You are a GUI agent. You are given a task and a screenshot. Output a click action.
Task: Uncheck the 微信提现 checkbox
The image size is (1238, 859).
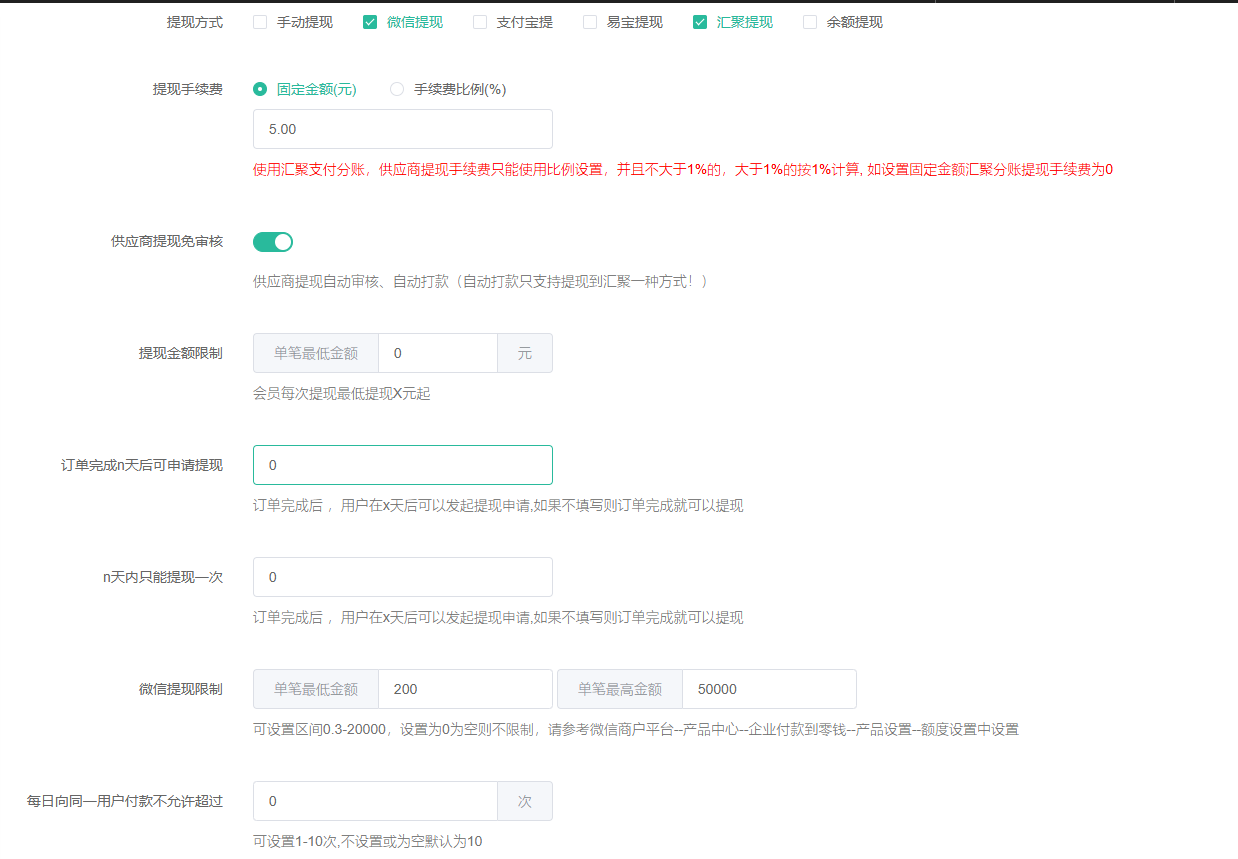coord(370,22)
